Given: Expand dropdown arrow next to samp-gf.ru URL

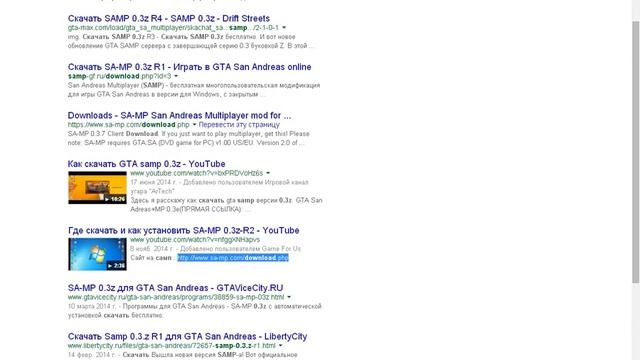Looking at the screenshot, I should tap(176, 76).
